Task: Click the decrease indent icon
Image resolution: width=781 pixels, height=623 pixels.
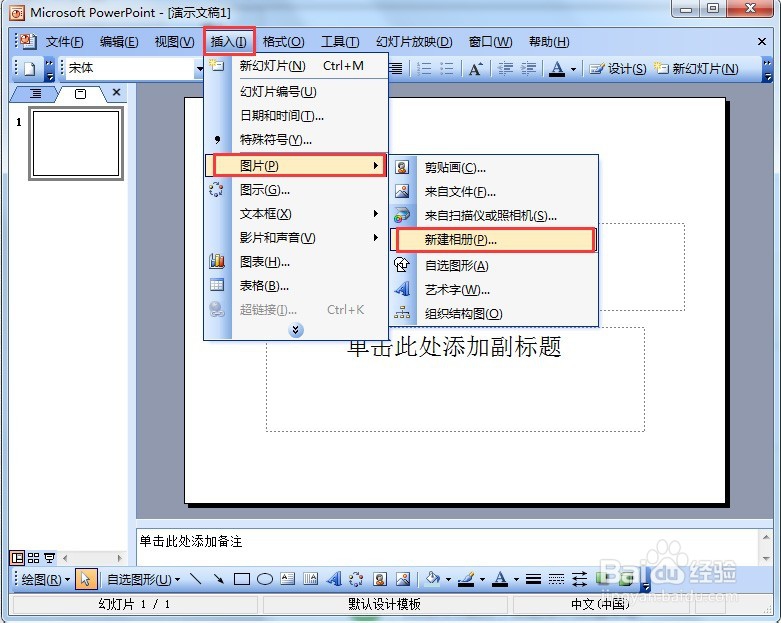Action: pos(506,68)
